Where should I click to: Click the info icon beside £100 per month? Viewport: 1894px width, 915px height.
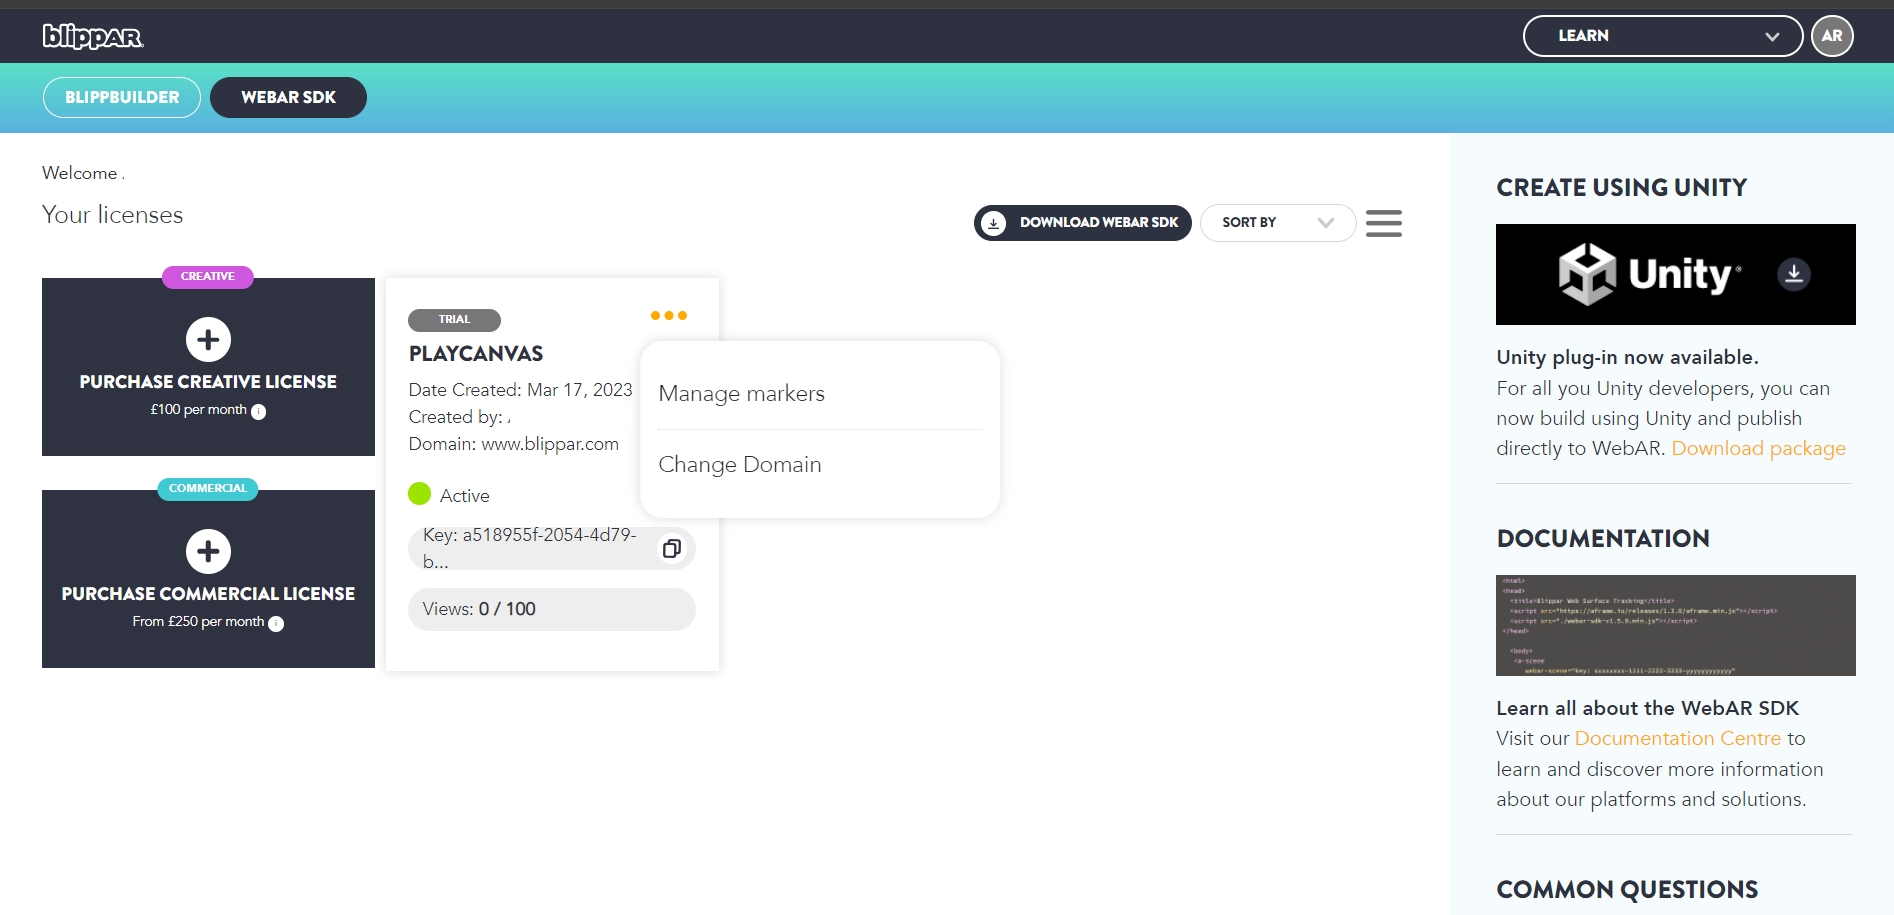pyautogui.click(x=259, y=412)
